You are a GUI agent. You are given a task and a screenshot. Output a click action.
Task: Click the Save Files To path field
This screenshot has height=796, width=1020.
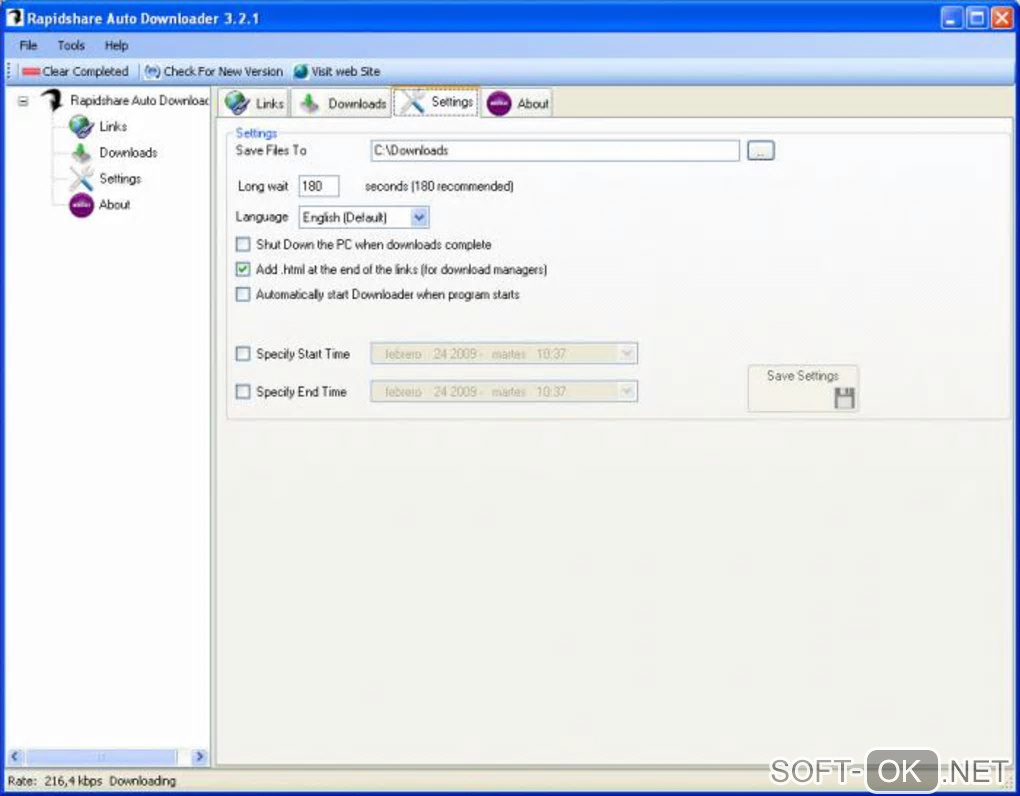(555, 151)
